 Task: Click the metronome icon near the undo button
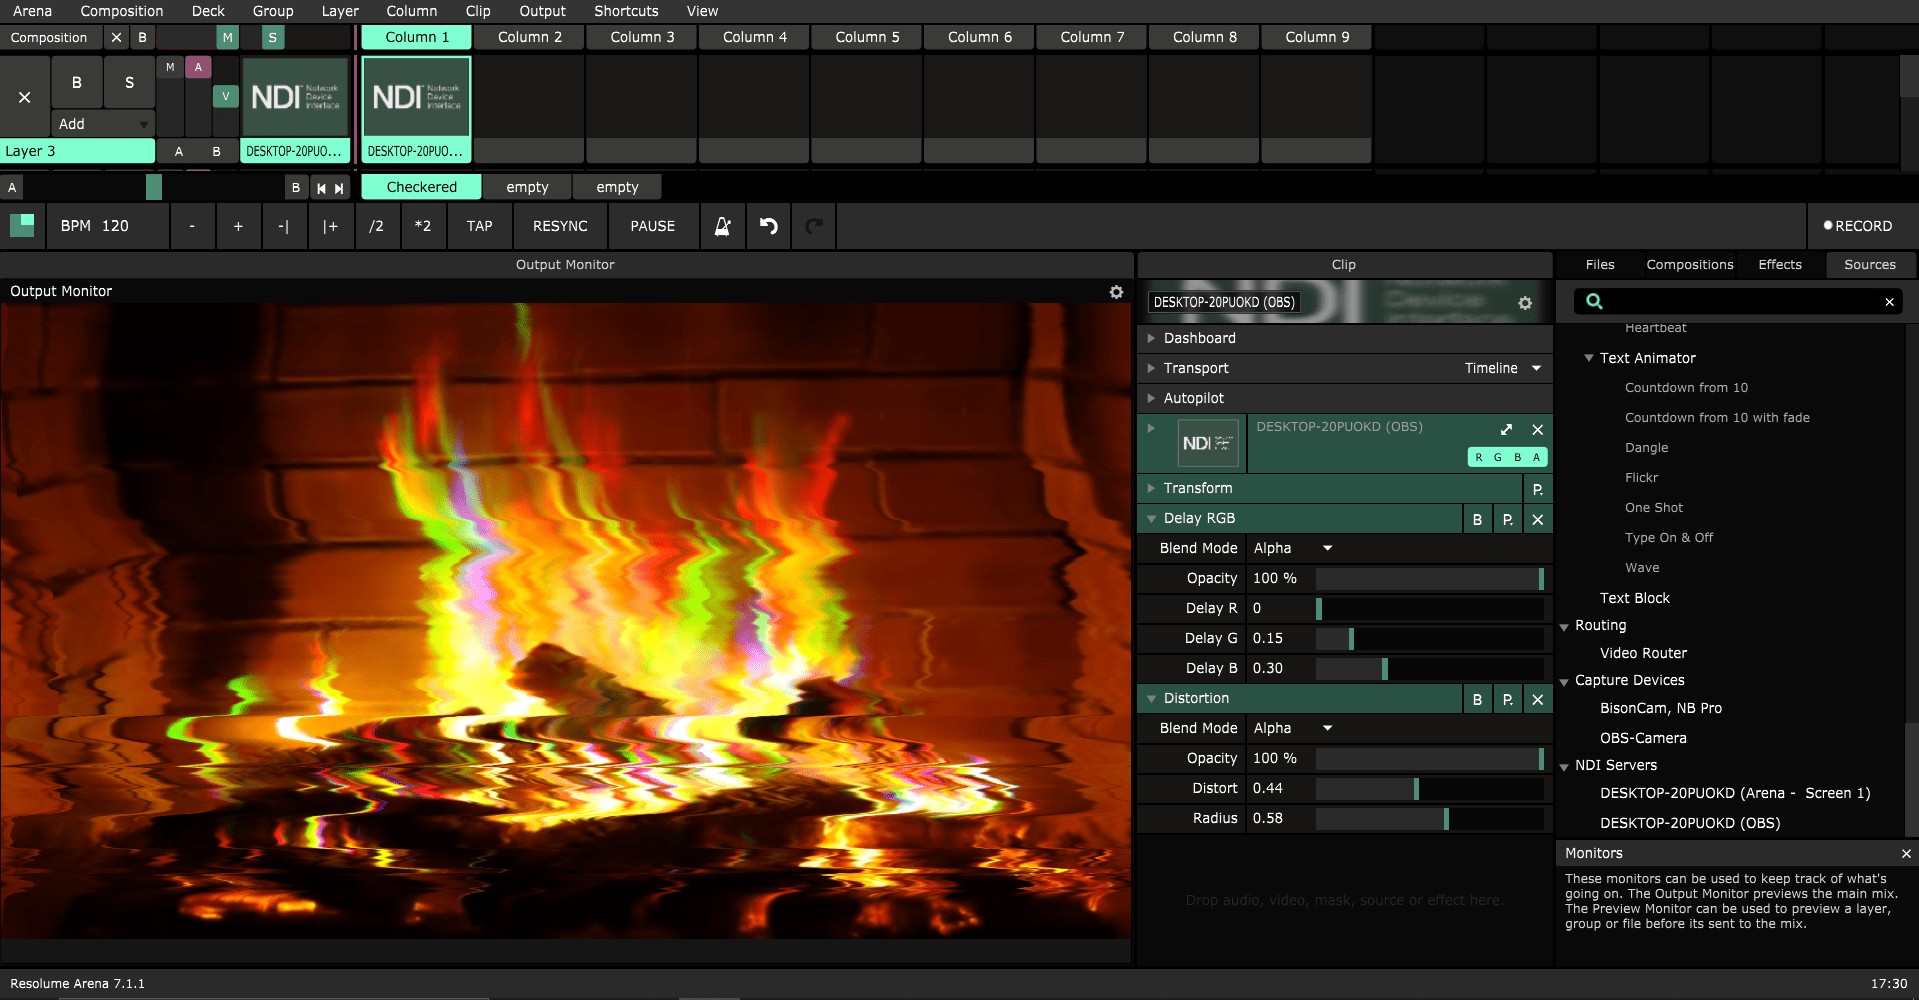tap(722, 226)
